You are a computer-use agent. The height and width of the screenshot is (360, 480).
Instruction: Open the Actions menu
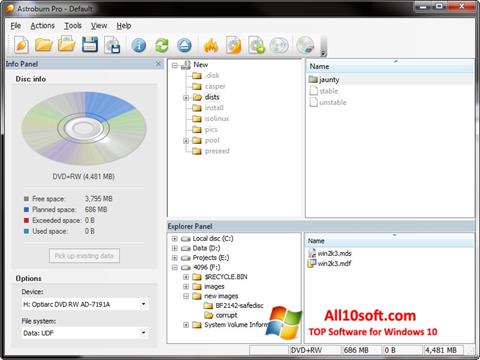click(43, 26)
